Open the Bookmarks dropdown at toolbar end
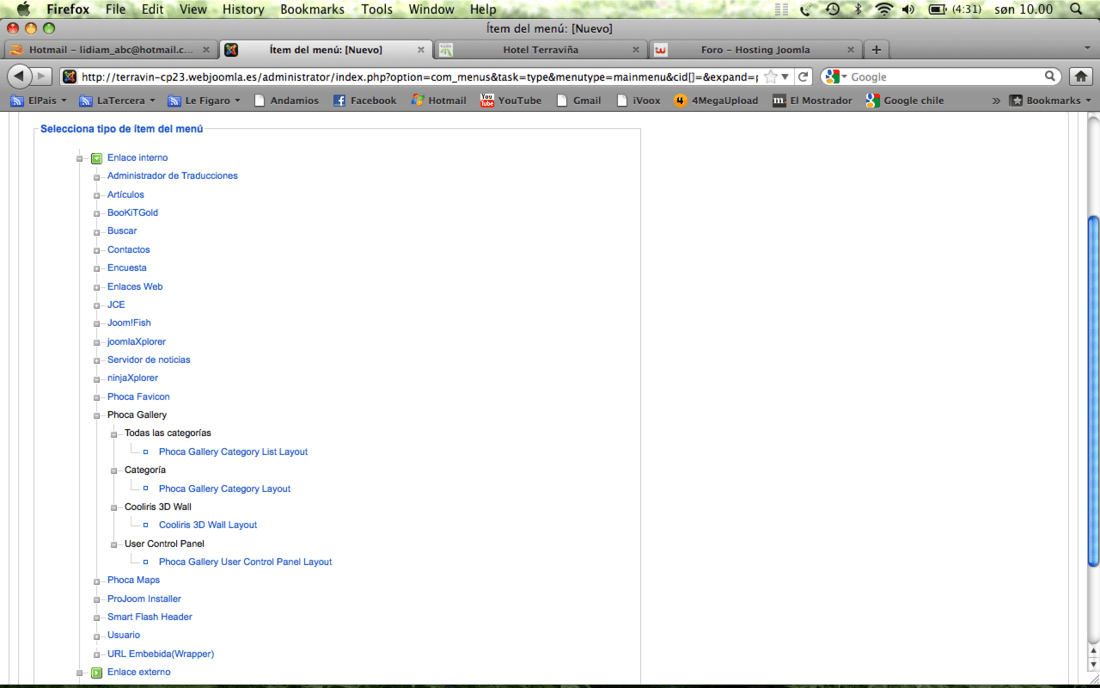The width and height of the screenshot is (1100, 688). pyautogui.click(x=1050, y=100)
